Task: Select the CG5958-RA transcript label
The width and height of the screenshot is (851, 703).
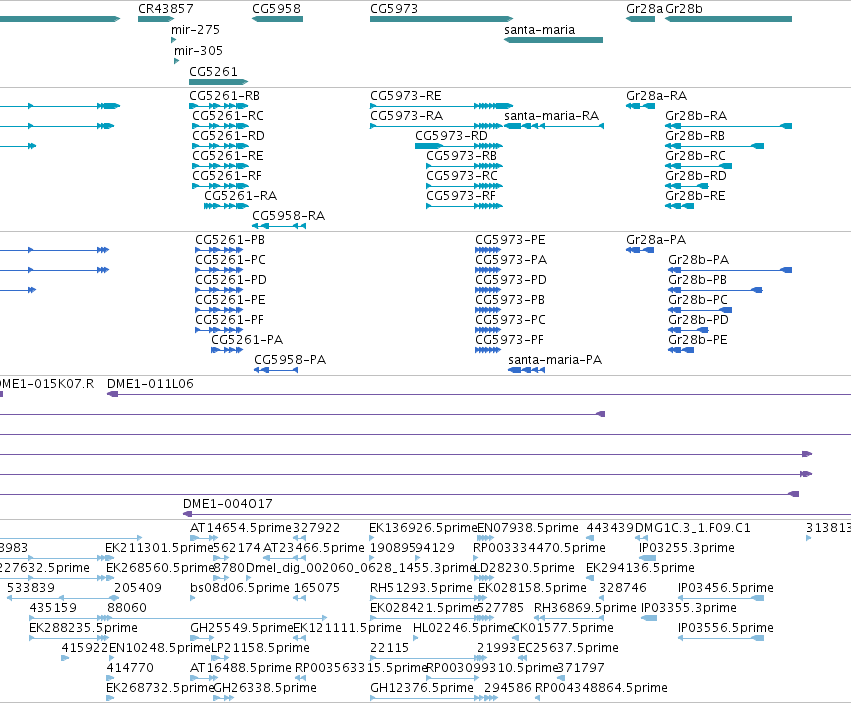Action: (289, 216)
